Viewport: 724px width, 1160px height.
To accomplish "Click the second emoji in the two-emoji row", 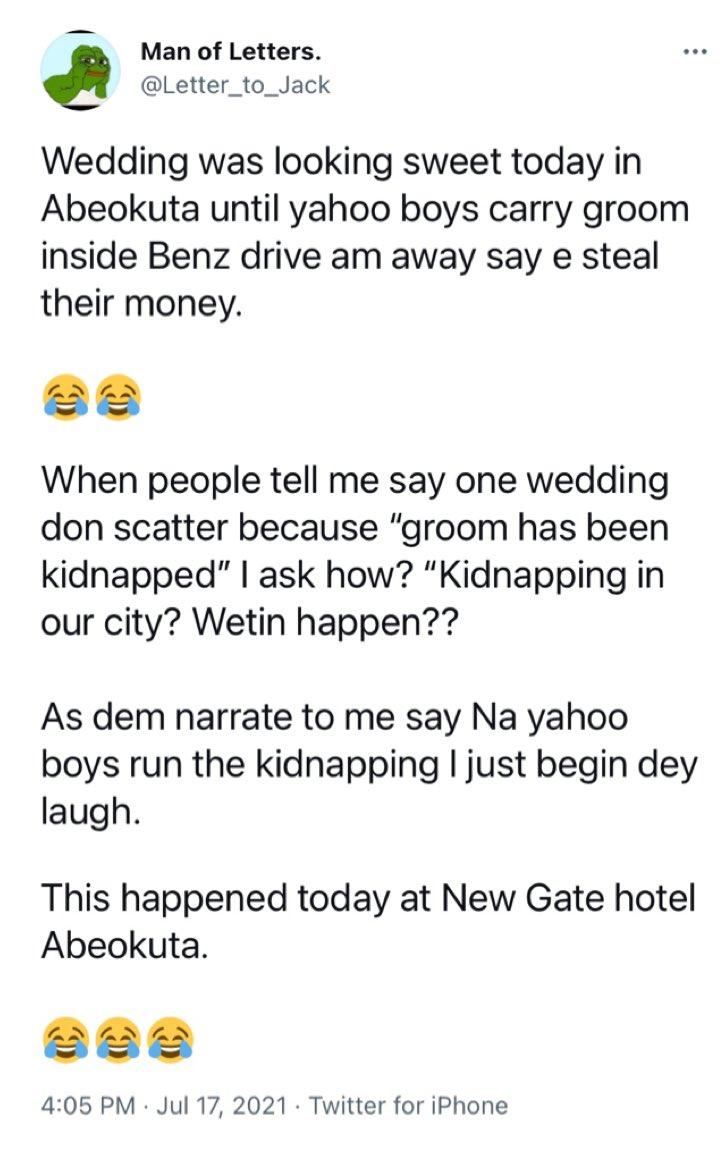I will [117, 396].
